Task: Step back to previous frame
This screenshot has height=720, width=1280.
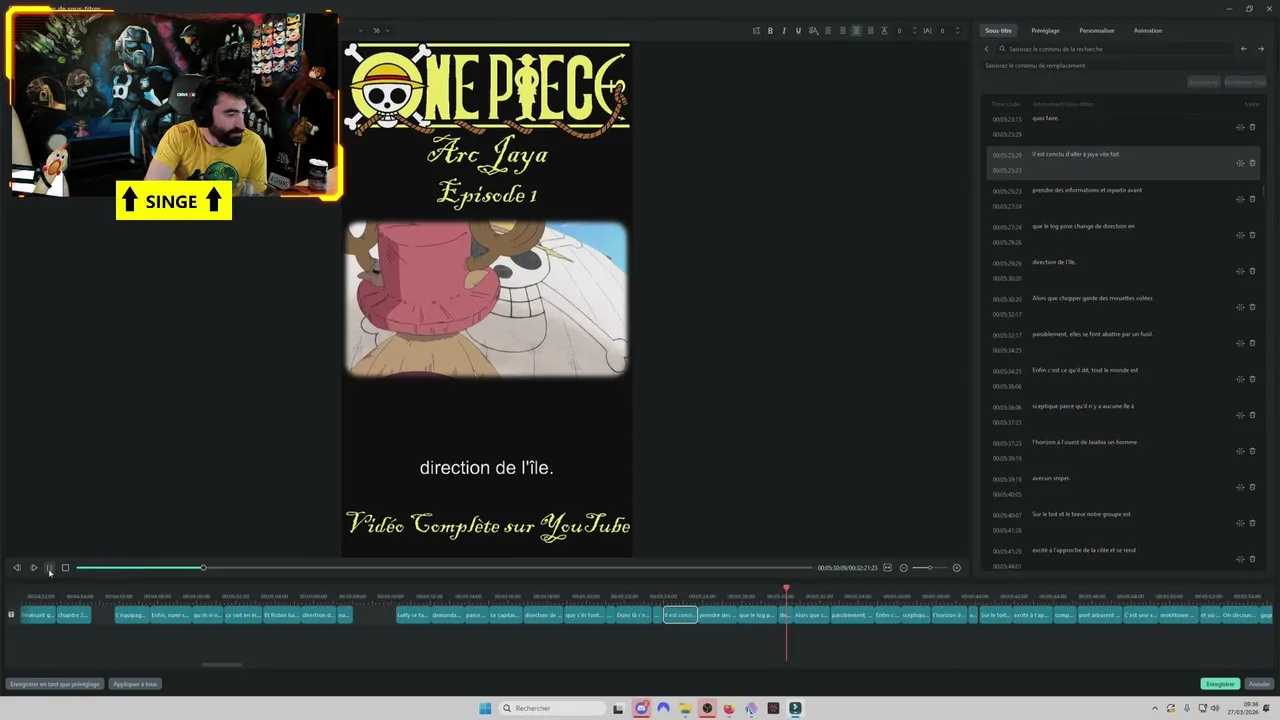Action: pyautogui.click(x=16, y=568)
